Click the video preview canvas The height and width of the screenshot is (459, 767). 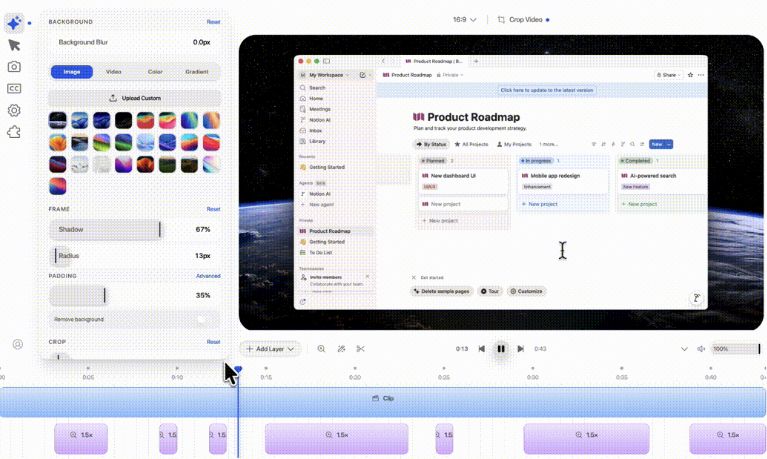501,182
